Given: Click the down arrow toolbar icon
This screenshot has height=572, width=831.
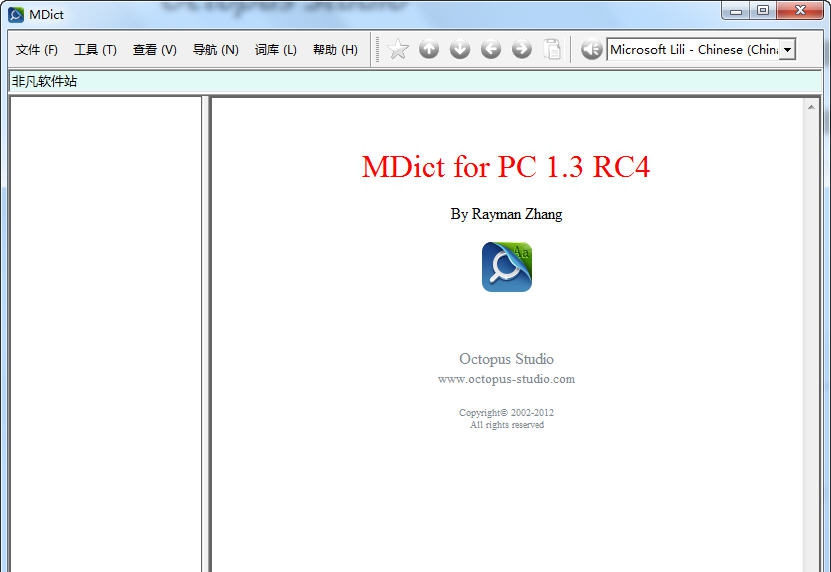Looking at the screenshot, I should coord(459,49).
